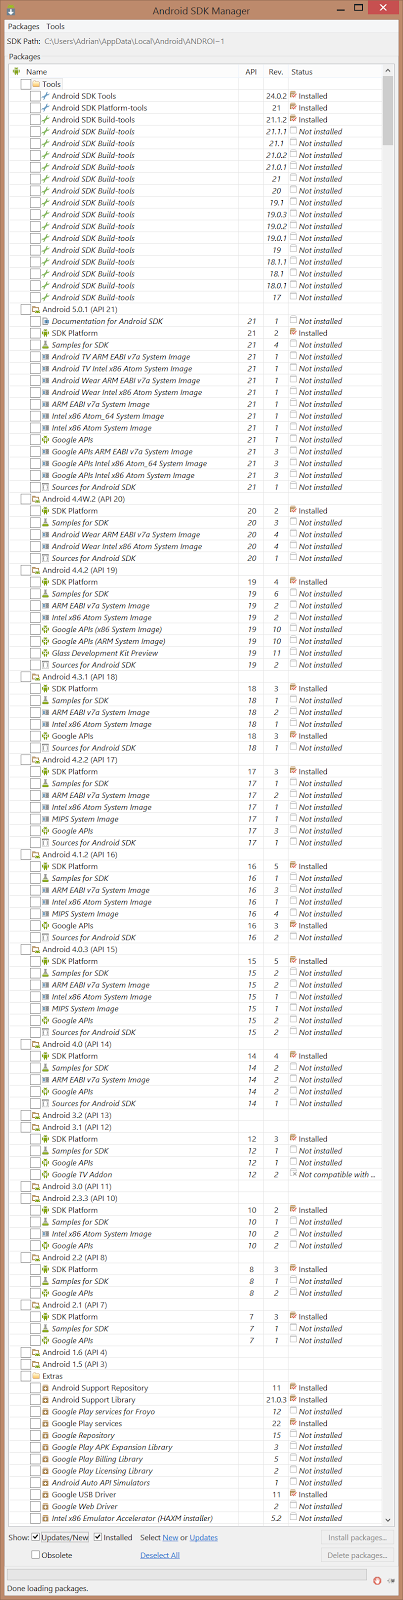The height and width of the screenshot is (1600, 403).
Task: Click the Install packages button
Action: click(357, 1537)
